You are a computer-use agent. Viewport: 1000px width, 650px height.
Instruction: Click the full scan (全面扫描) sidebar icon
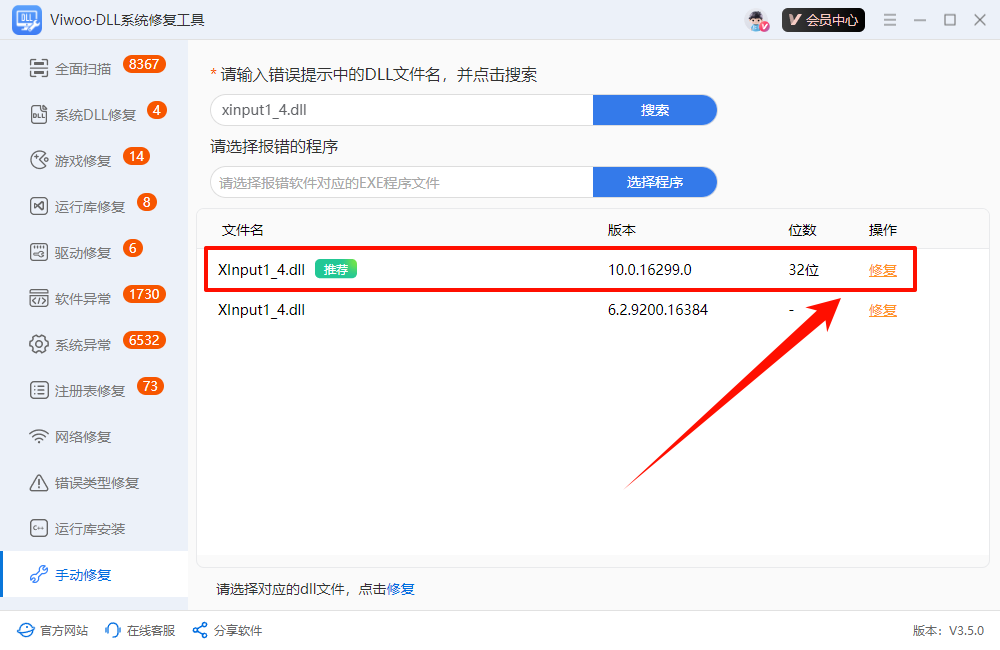[39, 69]
